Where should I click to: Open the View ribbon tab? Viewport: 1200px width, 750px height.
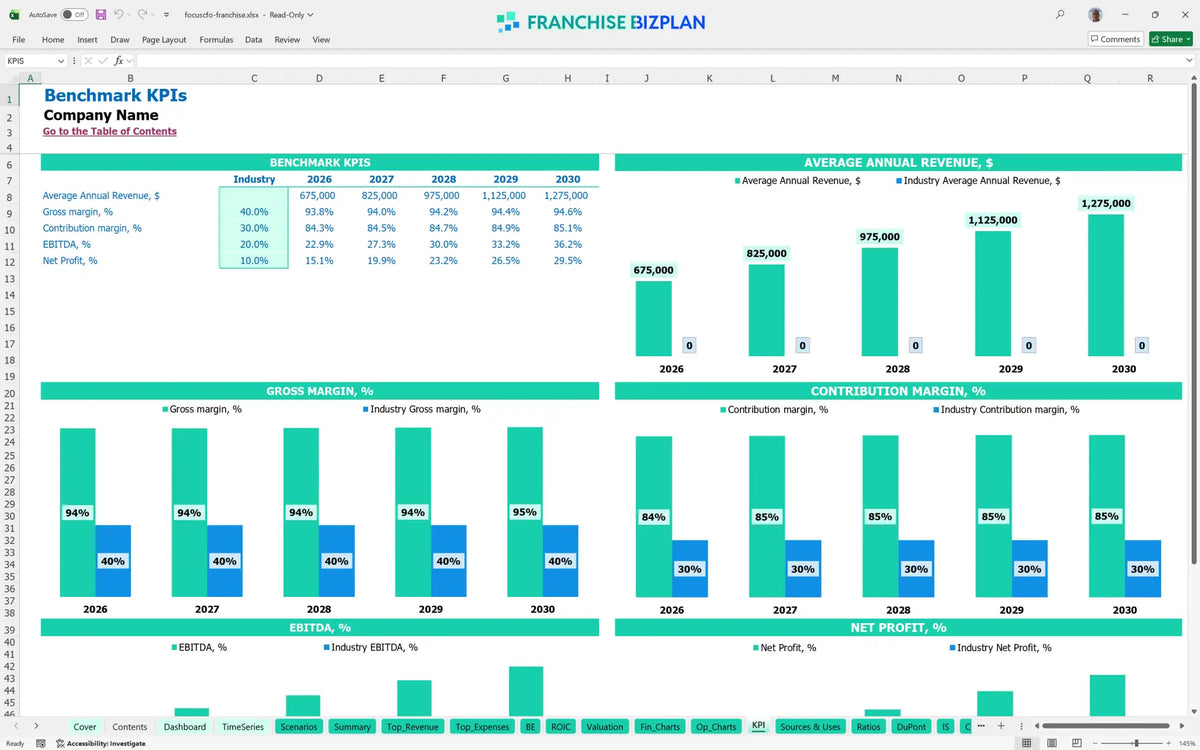(321, 40)
